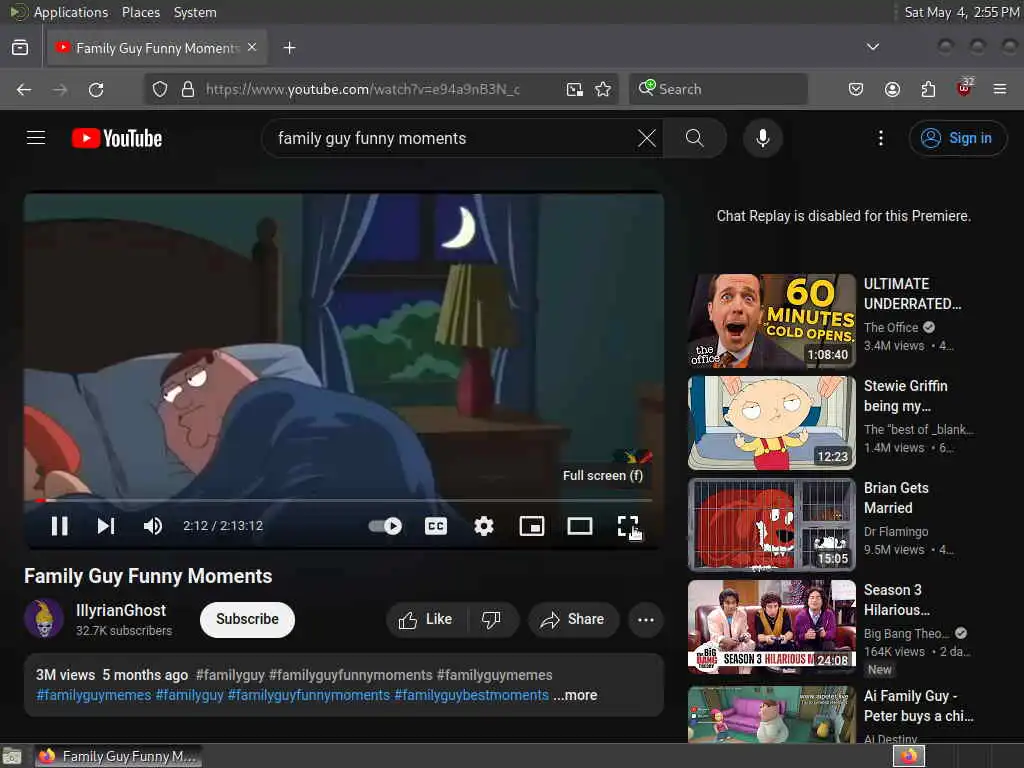Go back in browser history
Viewport: 1024px width, 768px height.
click(x=24, y=89)
